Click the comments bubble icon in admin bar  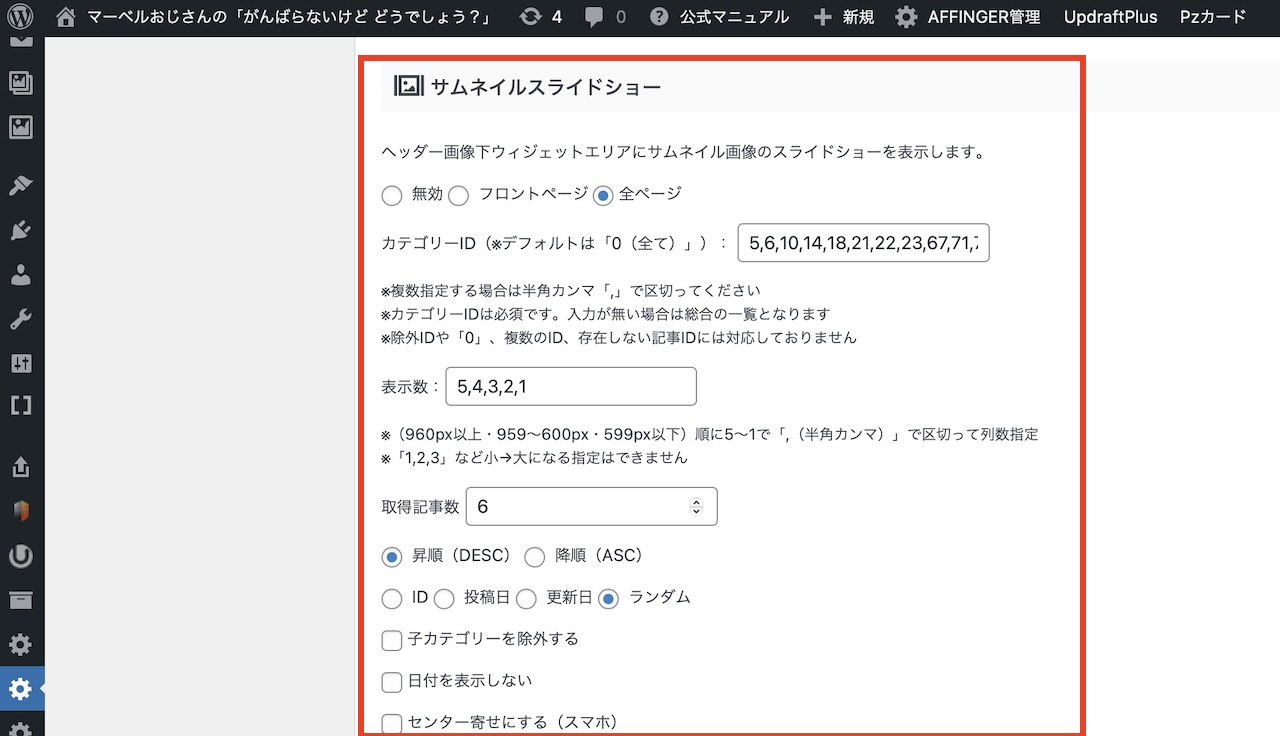594,17
